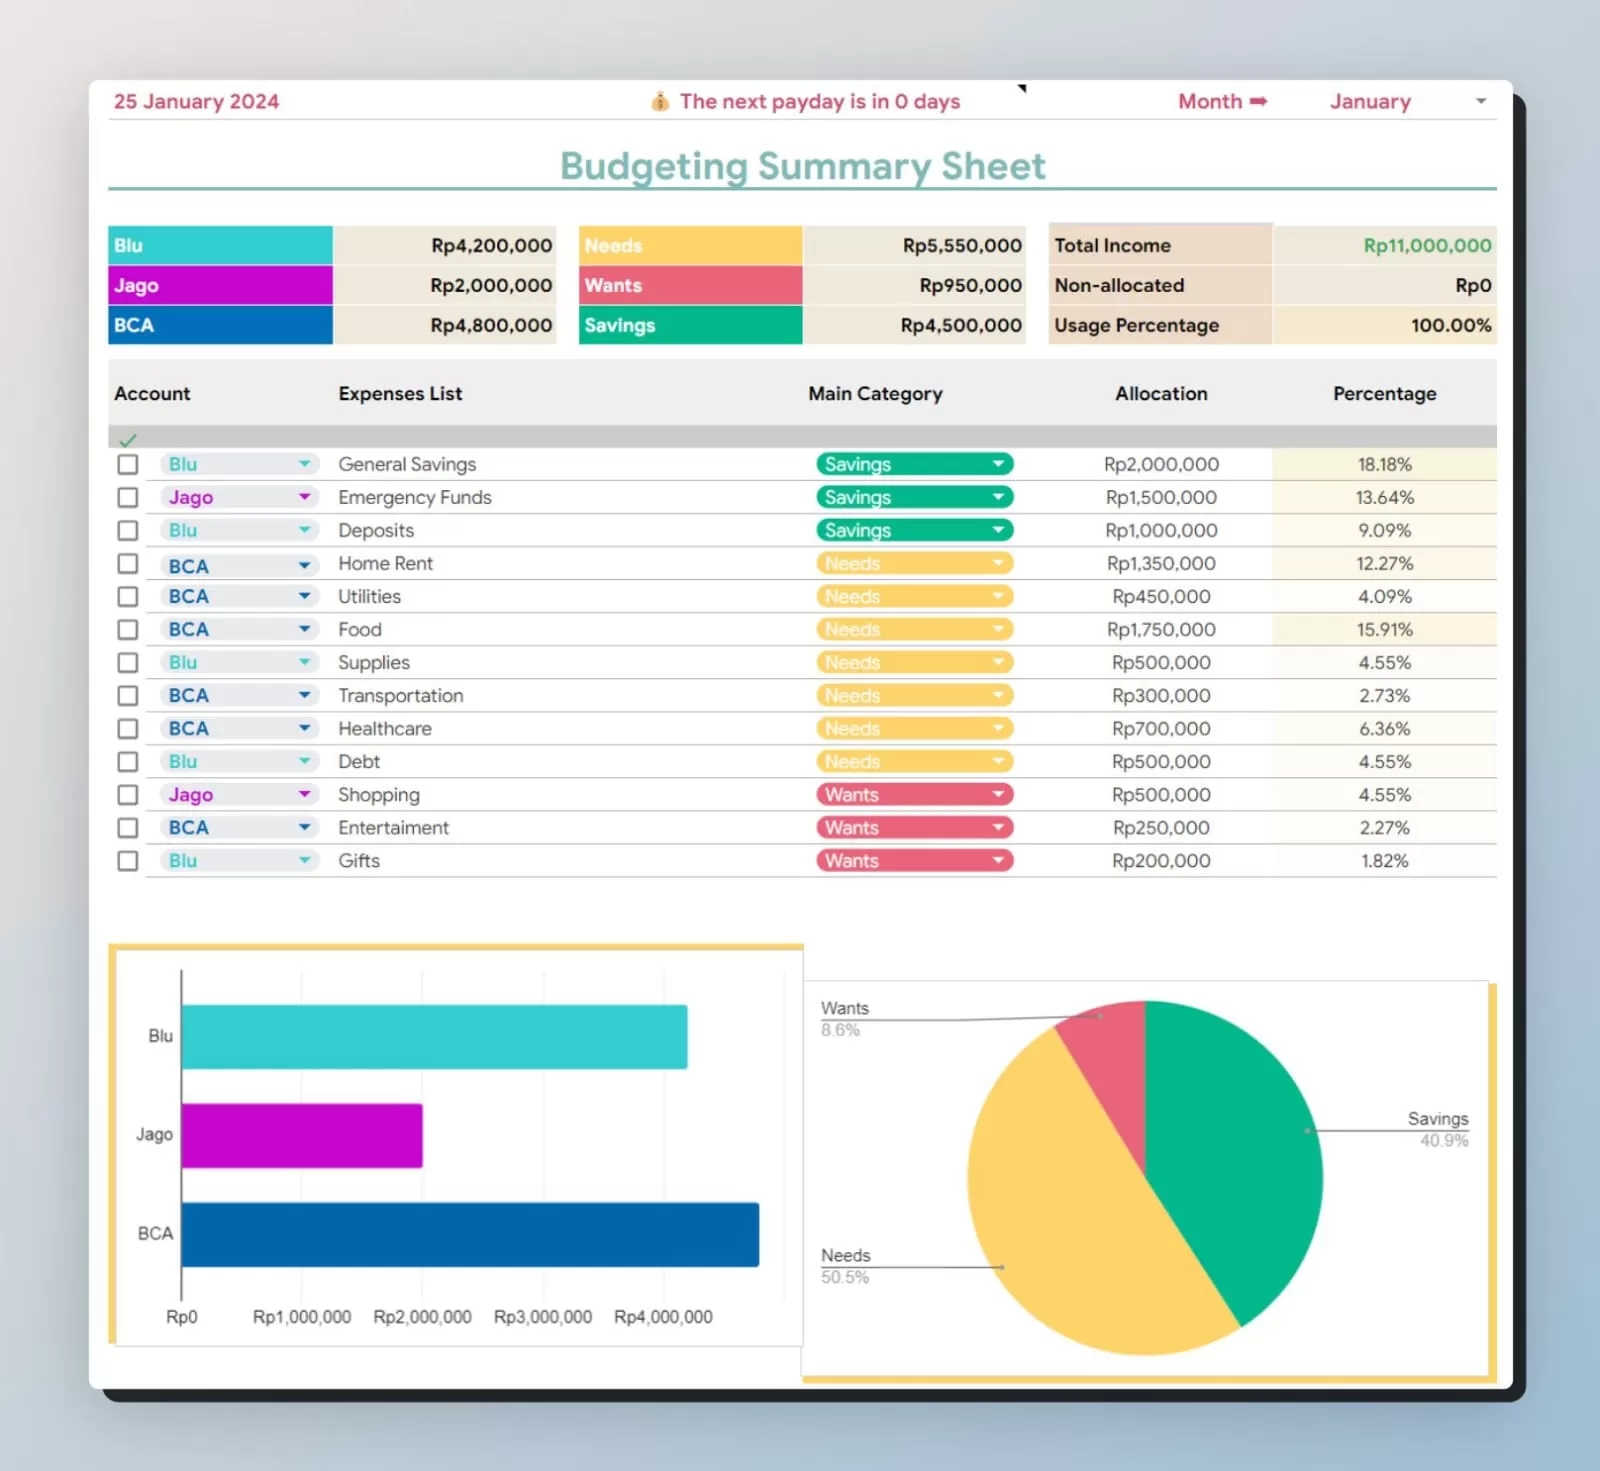Click the teal Blu account label cell
The image size is (1600, 1471).
point(220,246)
